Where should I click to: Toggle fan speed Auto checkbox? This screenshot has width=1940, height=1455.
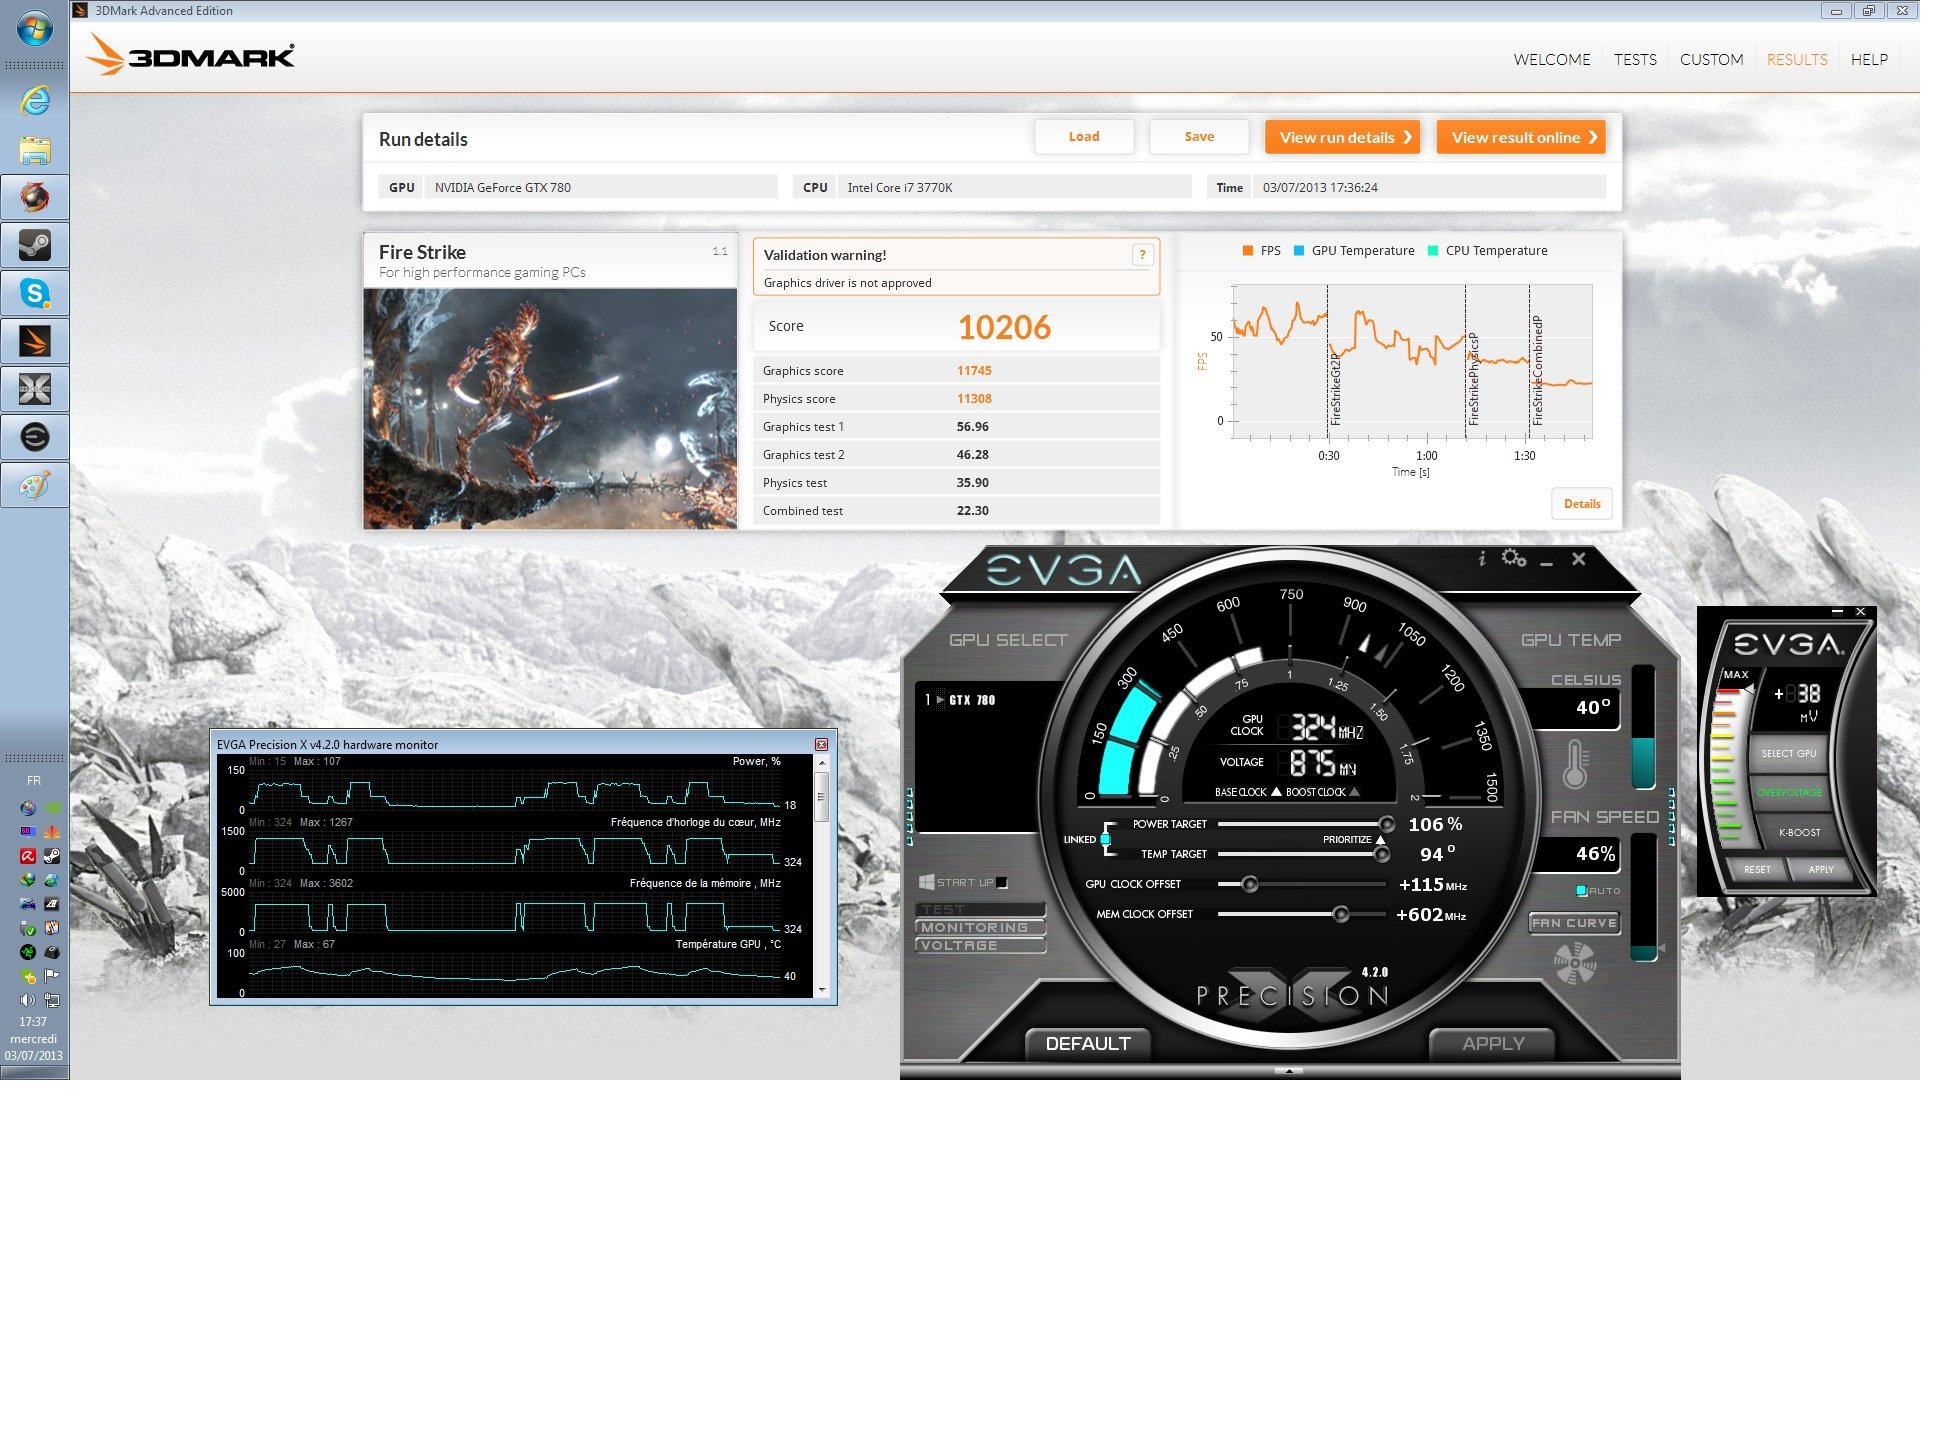coord(1581,890)
